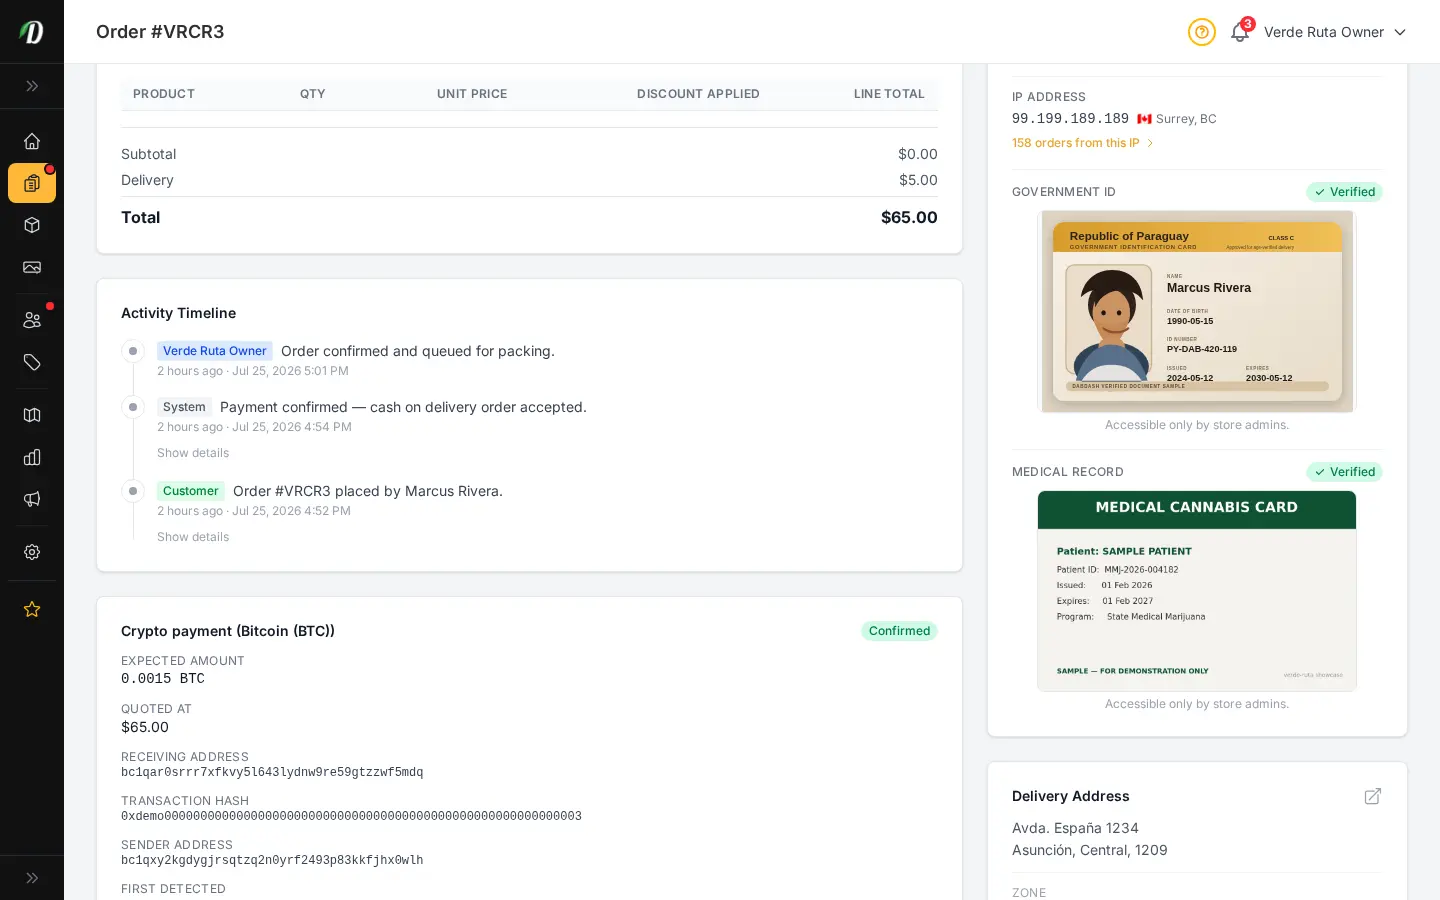
Task: Click timeline dot for Order placed entry
Action: [133, 491]
